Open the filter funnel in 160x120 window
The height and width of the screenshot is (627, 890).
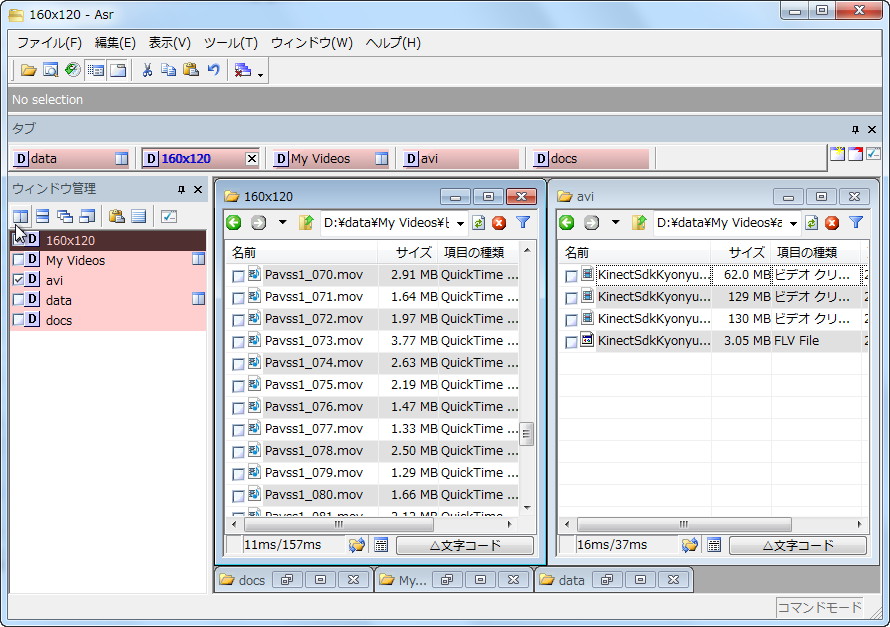[523, 223]
